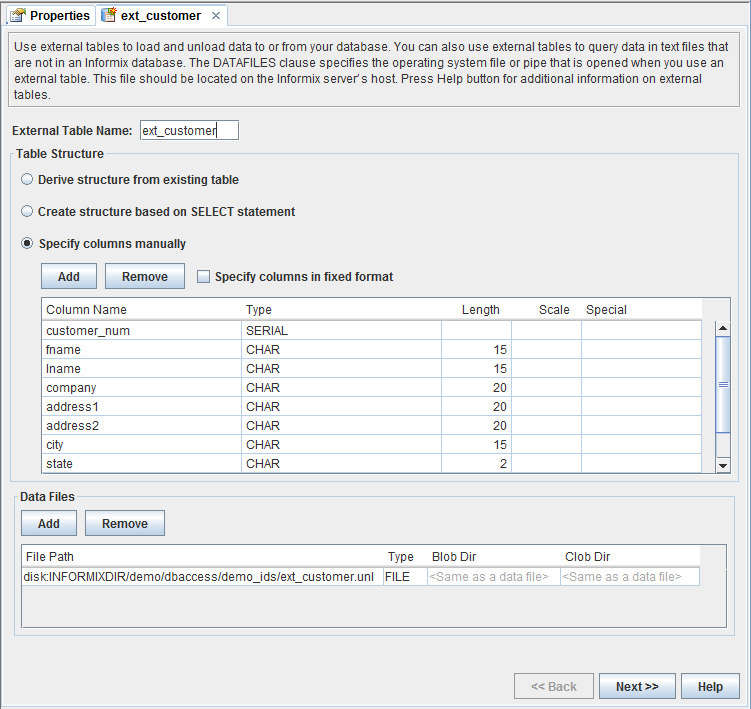This screenshot has width=751, height=709.
Task: Go to the next wizard step
Action: coord(636,687)
